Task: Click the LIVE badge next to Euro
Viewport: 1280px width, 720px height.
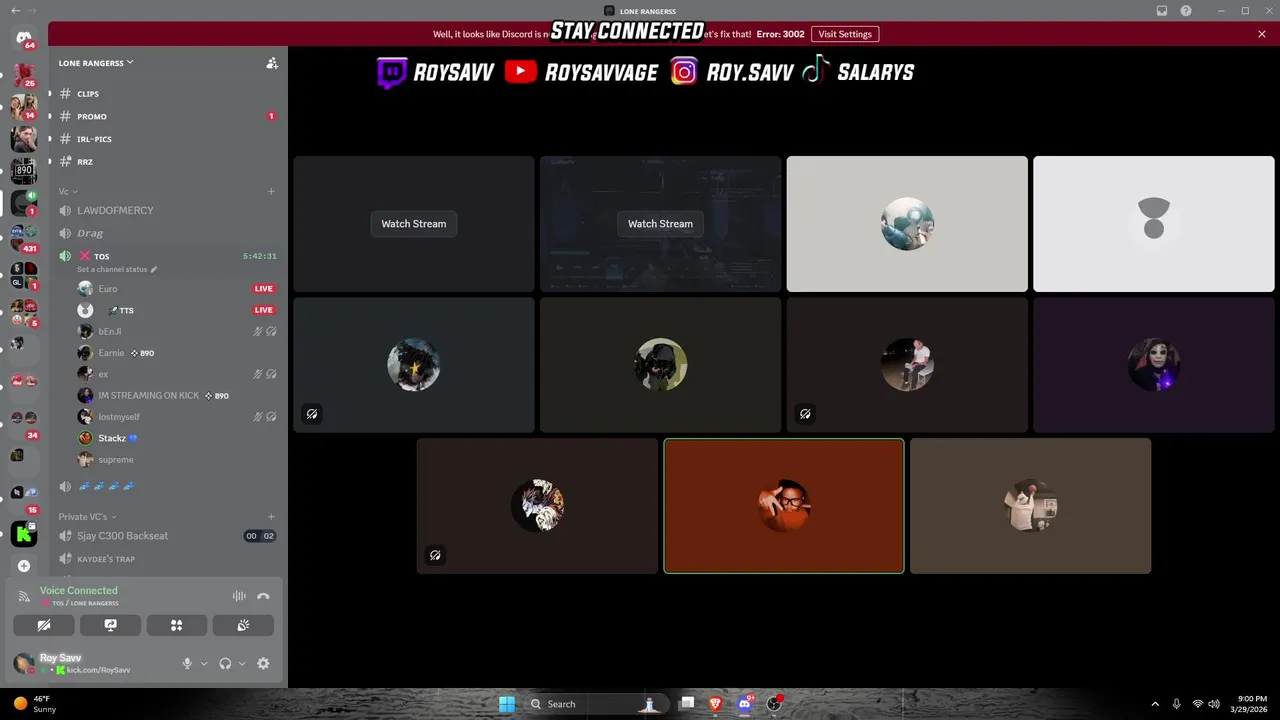Action: 264,289
